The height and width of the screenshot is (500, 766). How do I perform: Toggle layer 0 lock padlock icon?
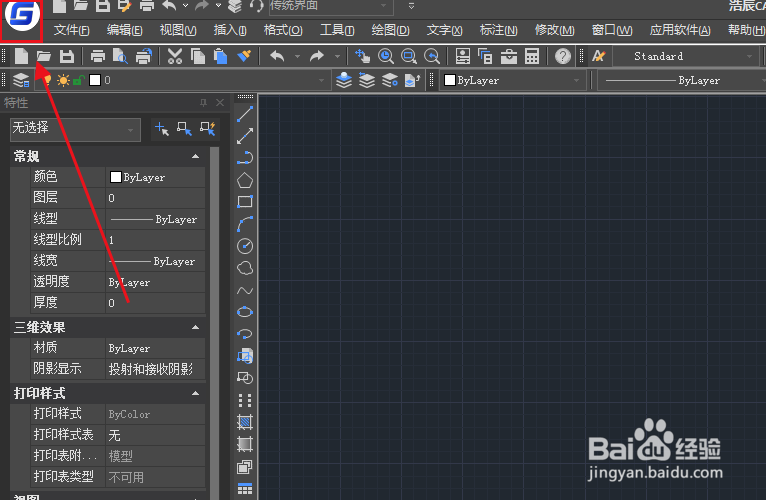(79, 80)
